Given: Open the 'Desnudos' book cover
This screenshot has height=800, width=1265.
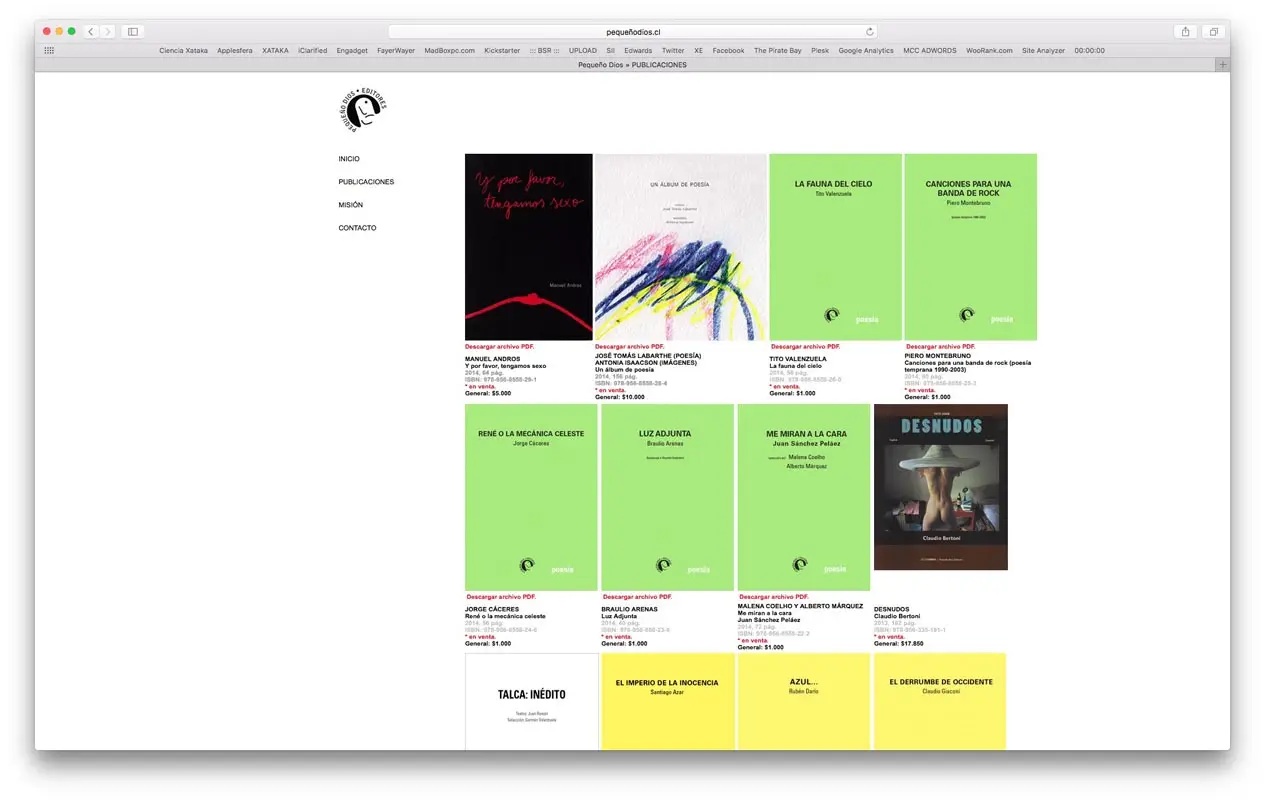Looking at the screenshot, I should [x=941, y=487].
